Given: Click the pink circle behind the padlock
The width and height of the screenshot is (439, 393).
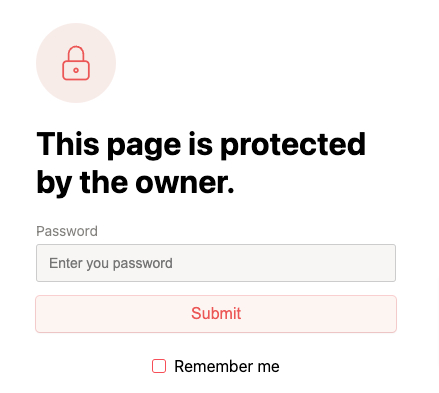Looking at the screenshot, I should click(76, 63).
